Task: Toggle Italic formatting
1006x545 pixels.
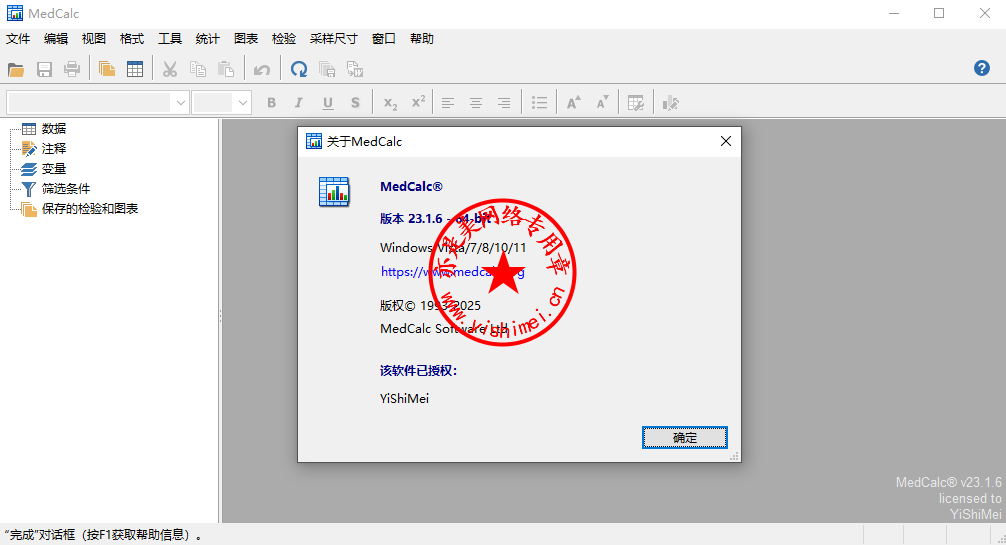Action: pos(298,103)
